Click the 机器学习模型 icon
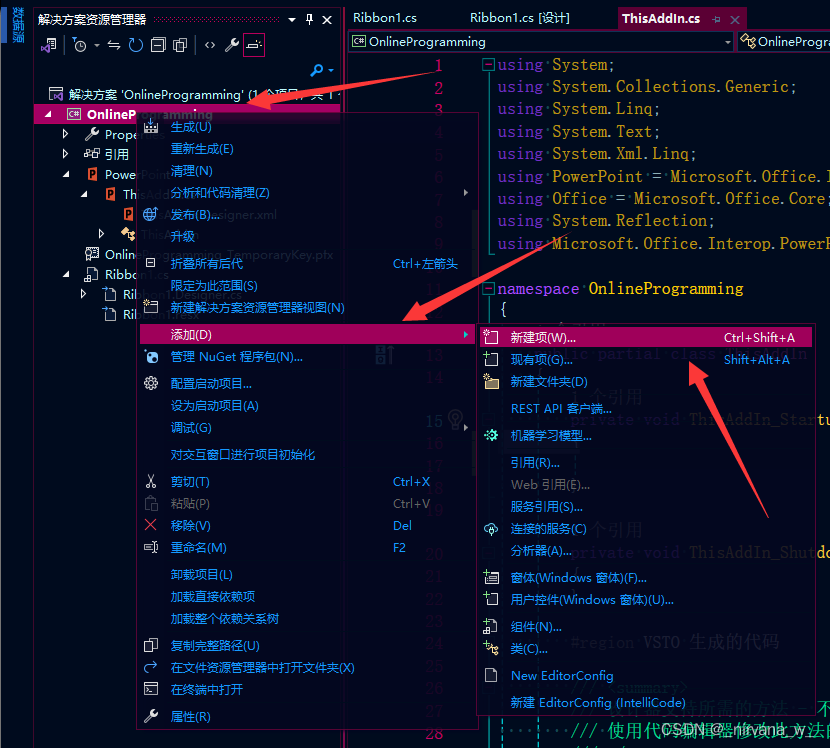The image size is (830, 748). point(491,436)
